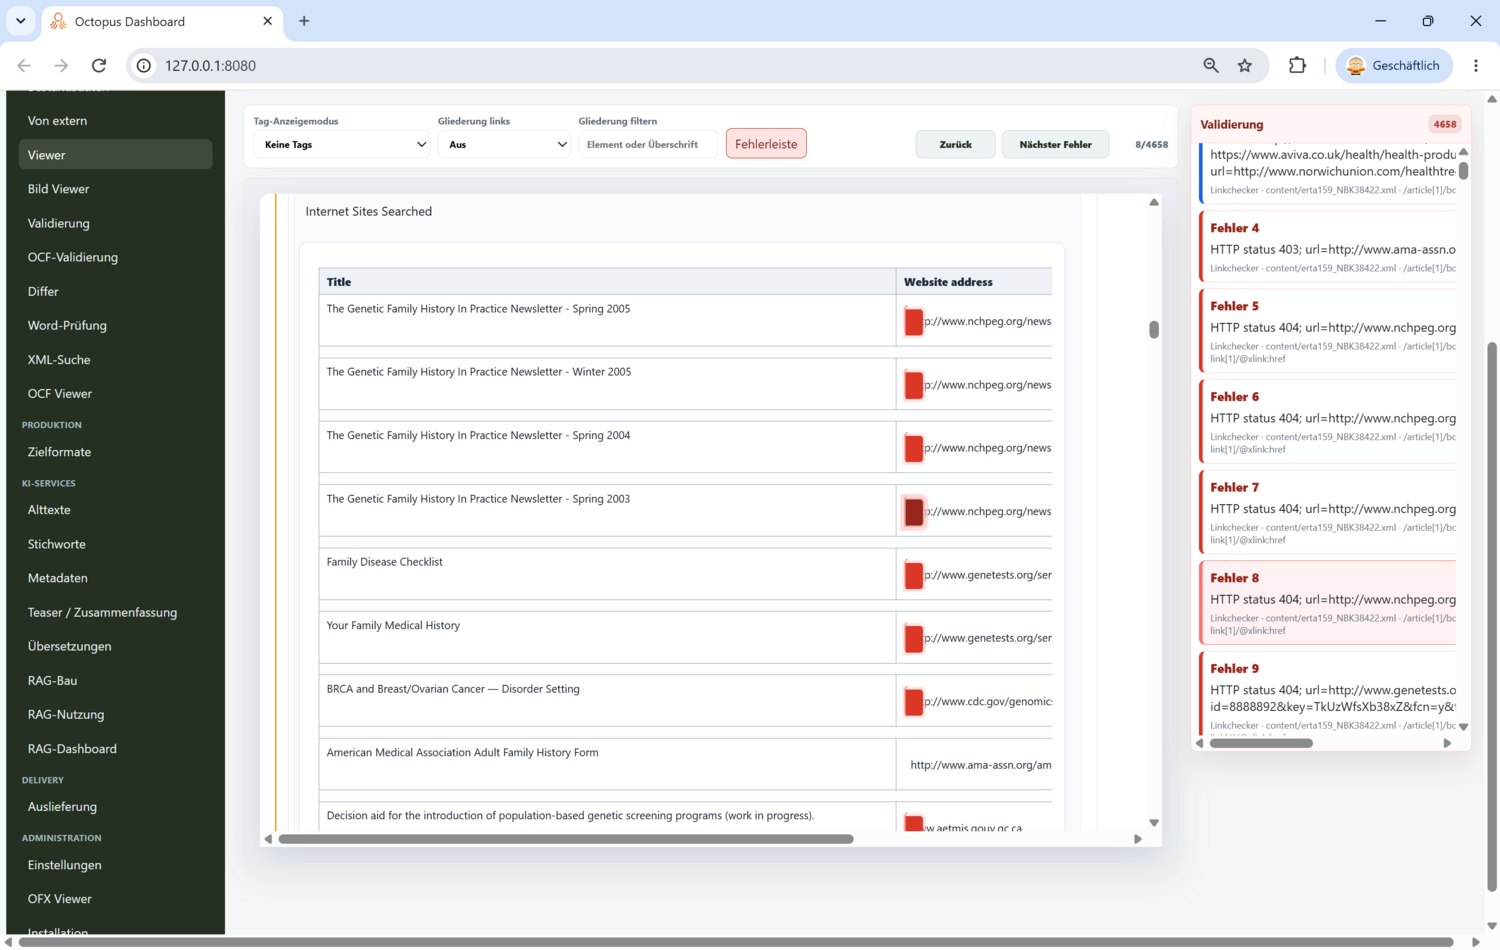The image size is (1500, 950).
Task: Open Bild Viewer in the sidebar
Action: pyautogui.click(x=115, y=189)
